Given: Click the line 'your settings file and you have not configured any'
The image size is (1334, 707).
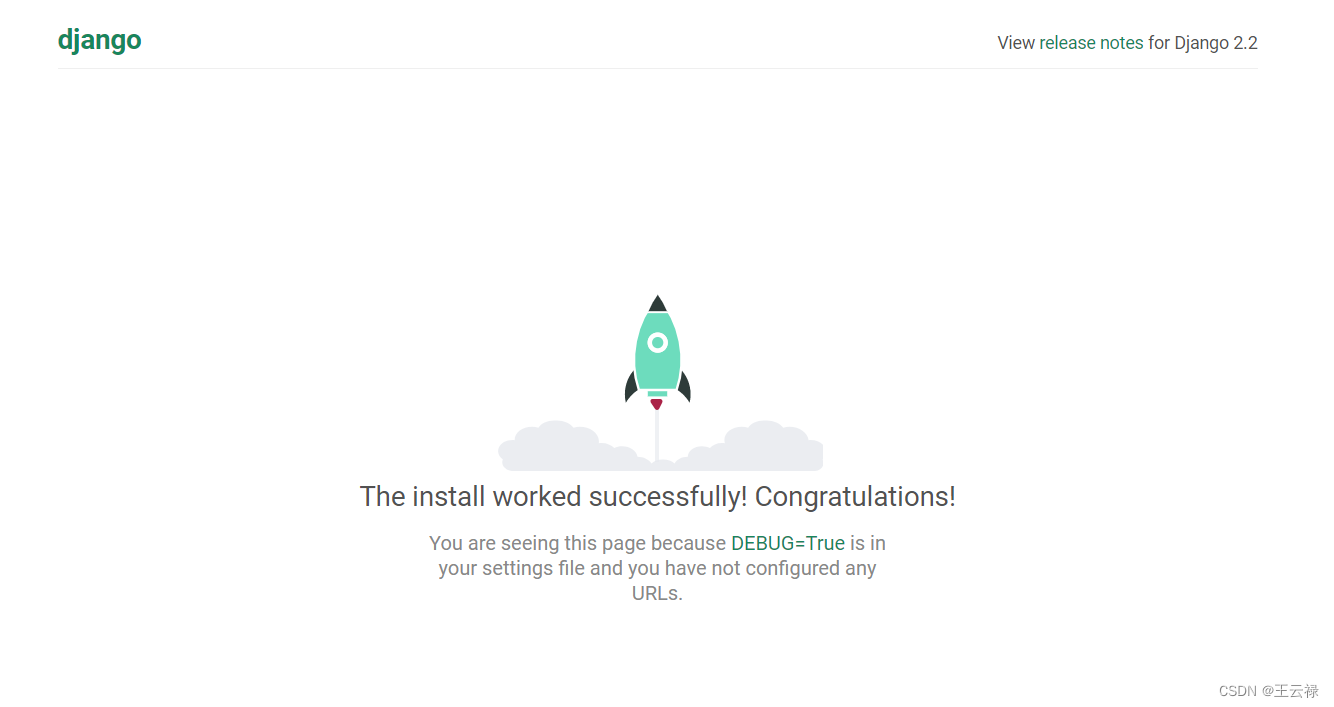Looking at the screenshot, I should (657, 568).
